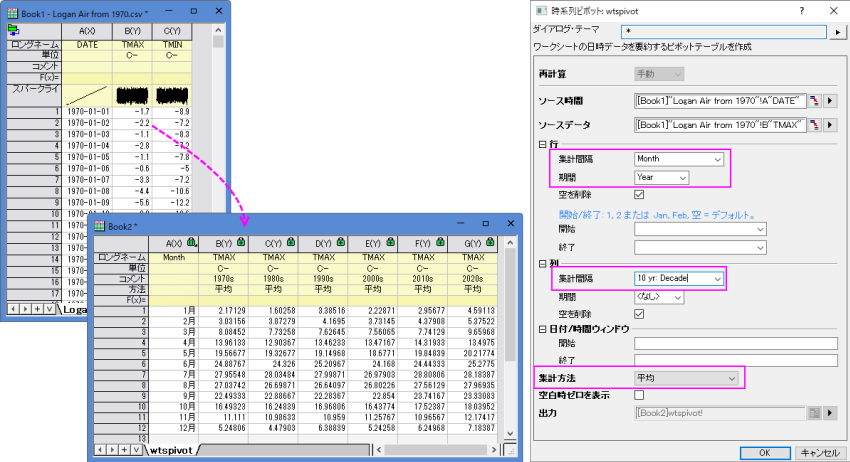Select wtspivot sheet tab in Book2
Screen dimensions: 850x462
coord(171,450)
